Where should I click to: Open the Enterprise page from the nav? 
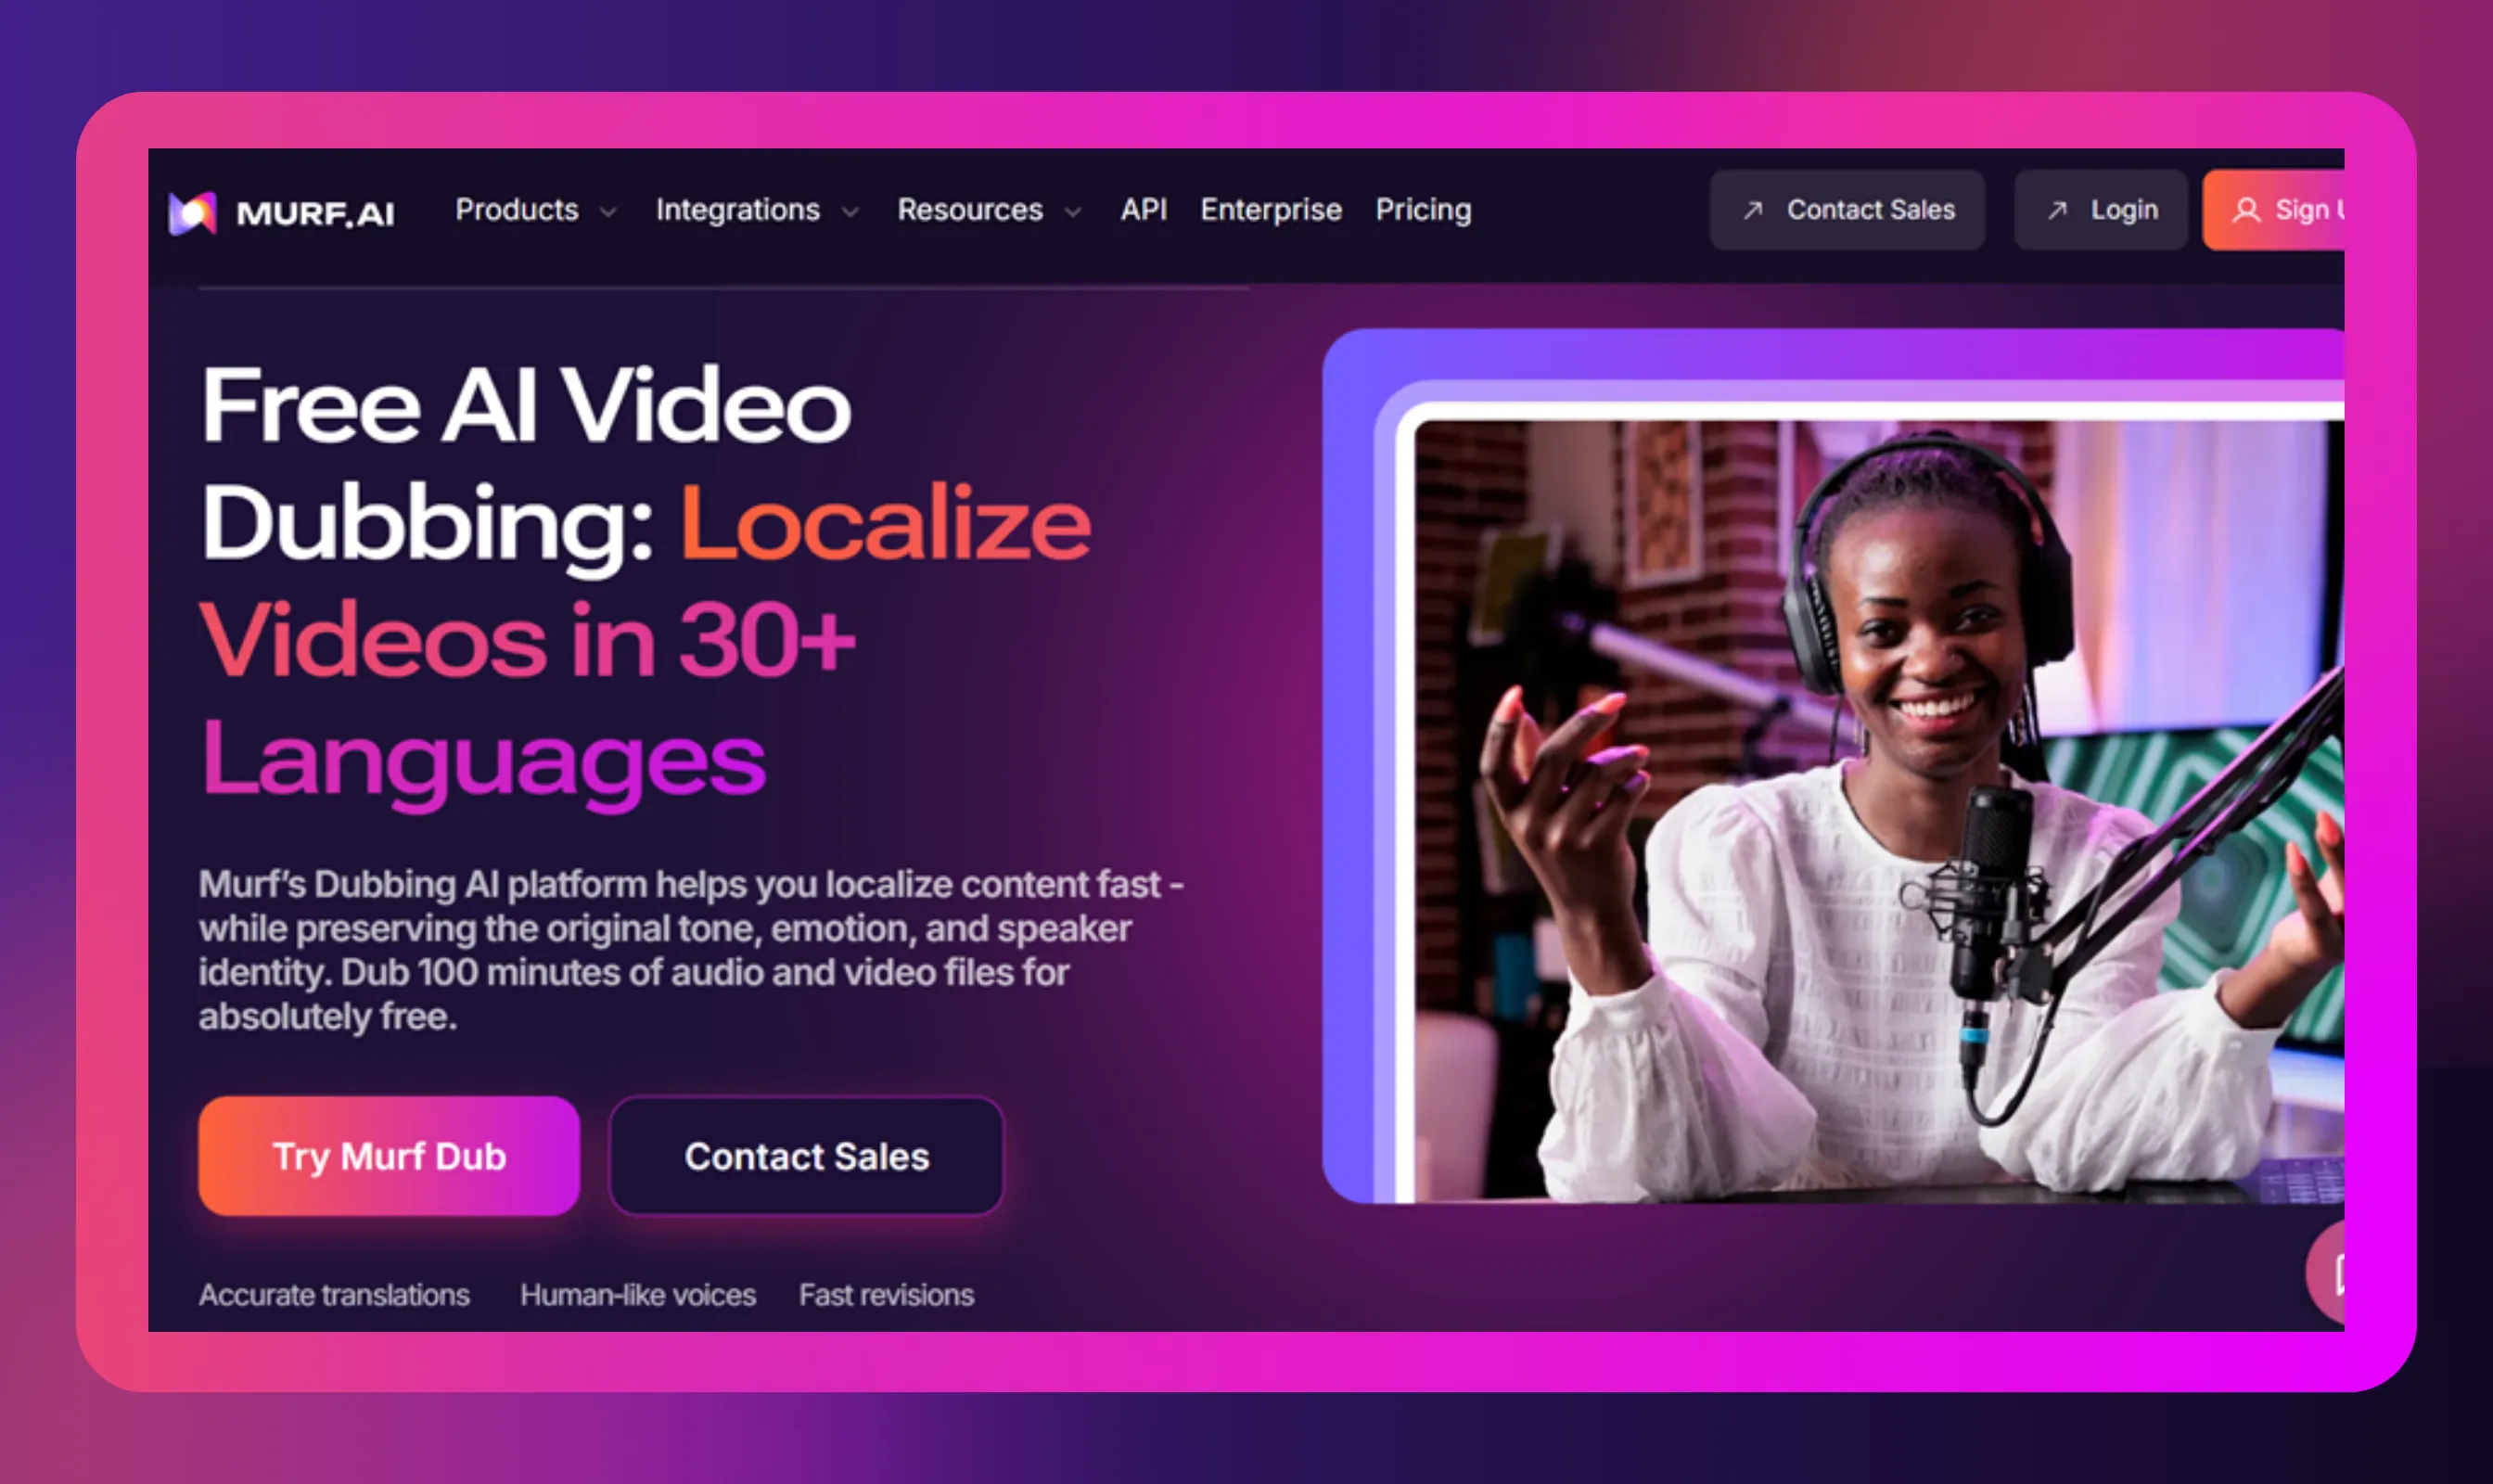click(1270, 210)
